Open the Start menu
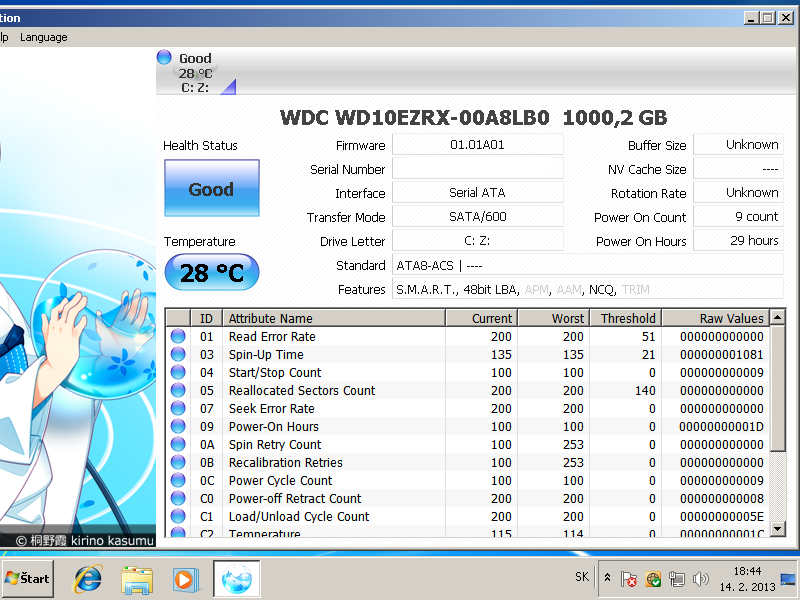 [28, 579]
